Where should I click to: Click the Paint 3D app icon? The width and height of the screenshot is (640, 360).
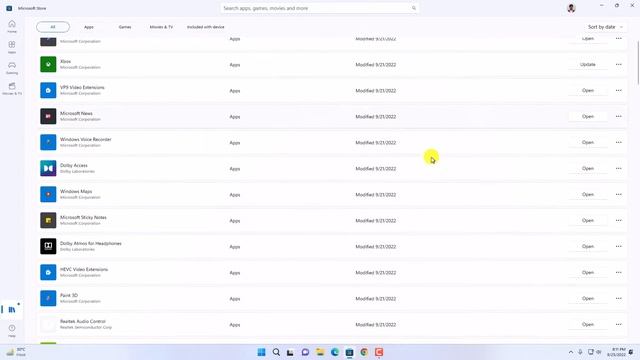(x=48, y=298)
